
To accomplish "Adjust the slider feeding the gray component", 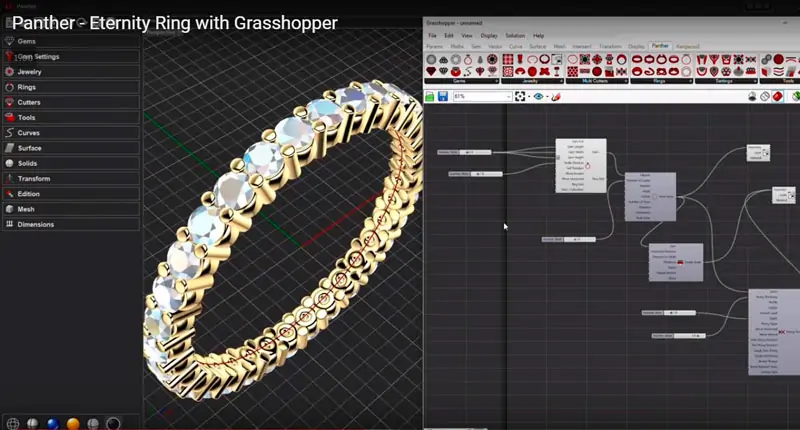I will coord(568,239).
